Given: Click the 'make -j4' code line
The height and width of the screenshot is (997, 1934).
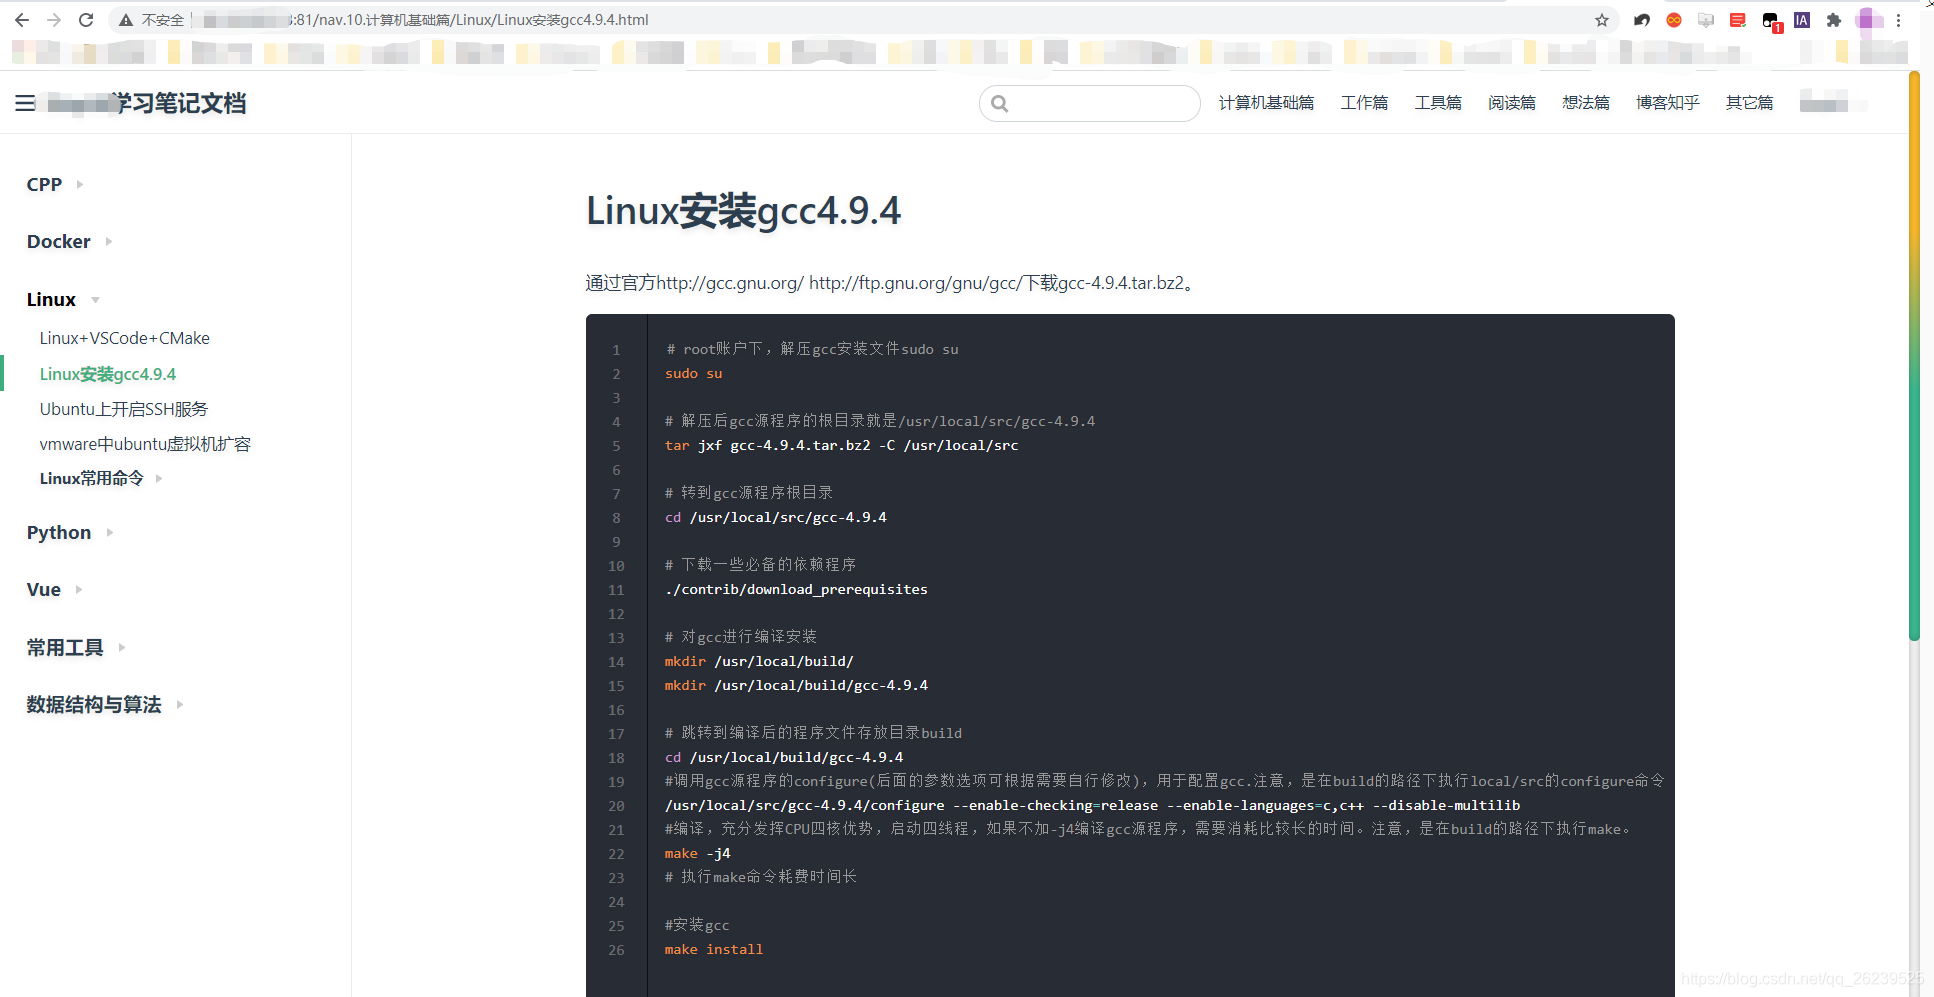Looking at the screenshot, I should point(697,853).
